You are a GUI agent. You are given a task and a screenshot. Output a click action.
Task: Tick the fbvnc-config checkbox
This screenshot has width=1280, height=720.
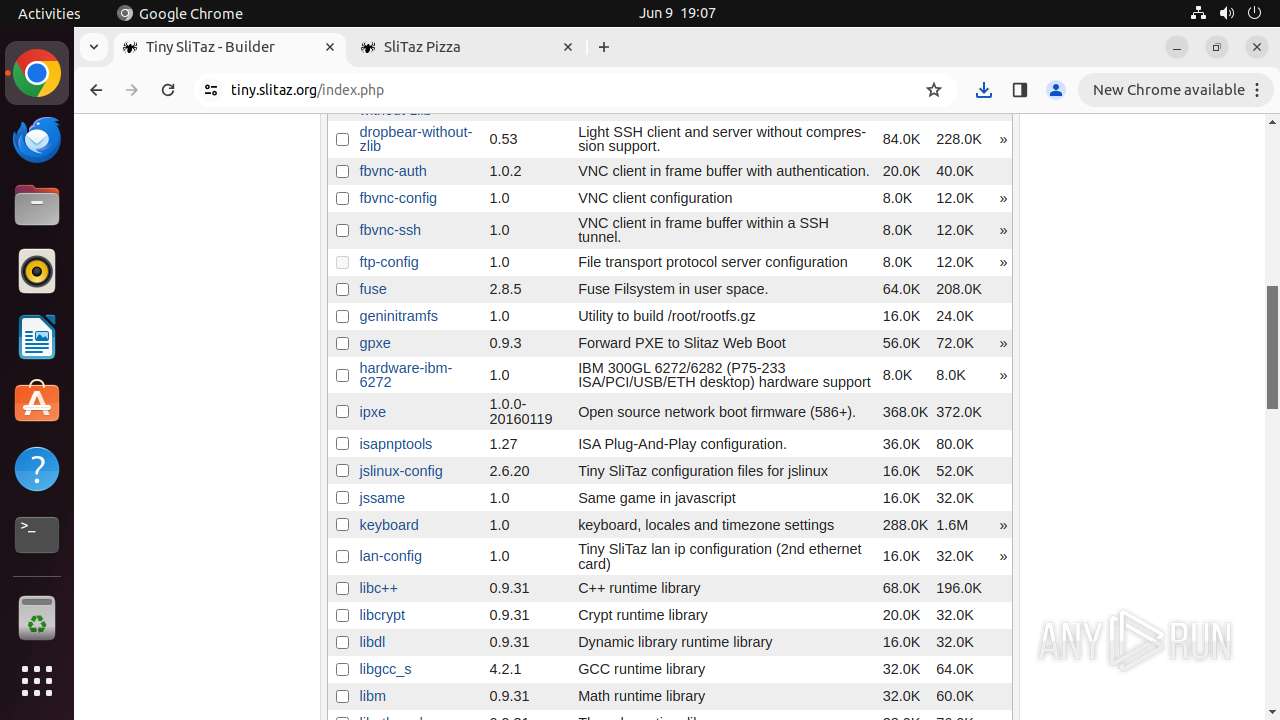coord(342,198)
